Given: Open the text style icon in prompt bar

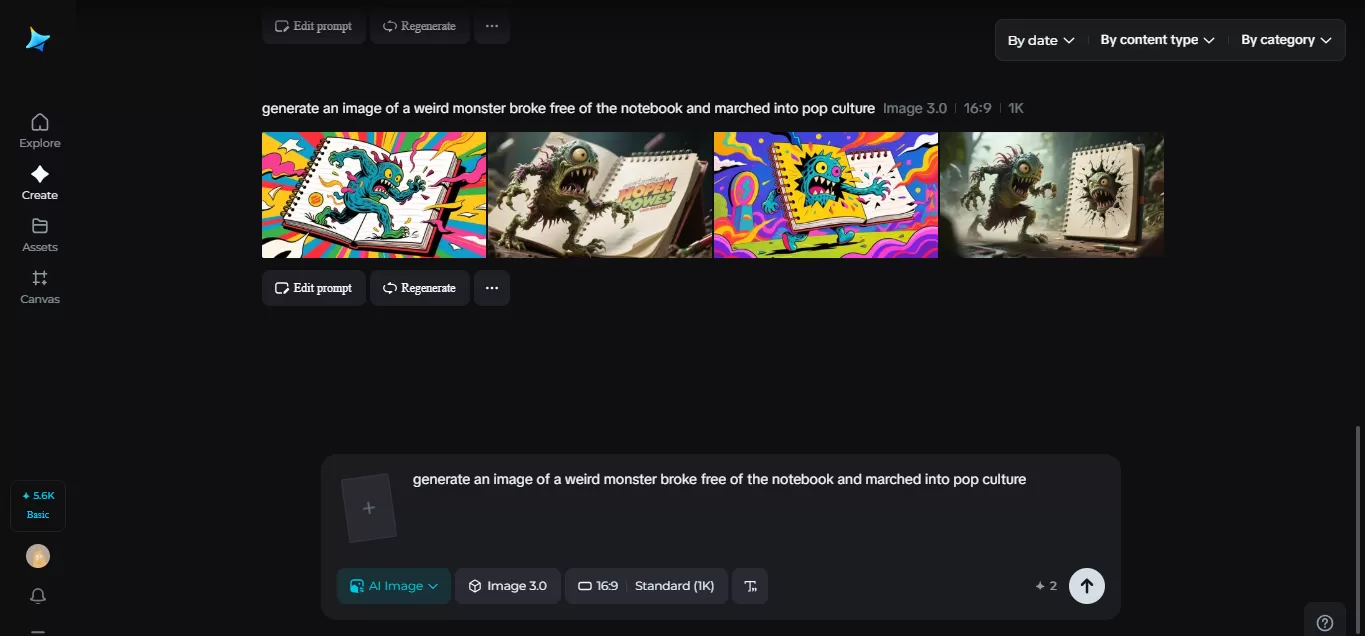Looking at the screenshot, I should click(750, 586).
